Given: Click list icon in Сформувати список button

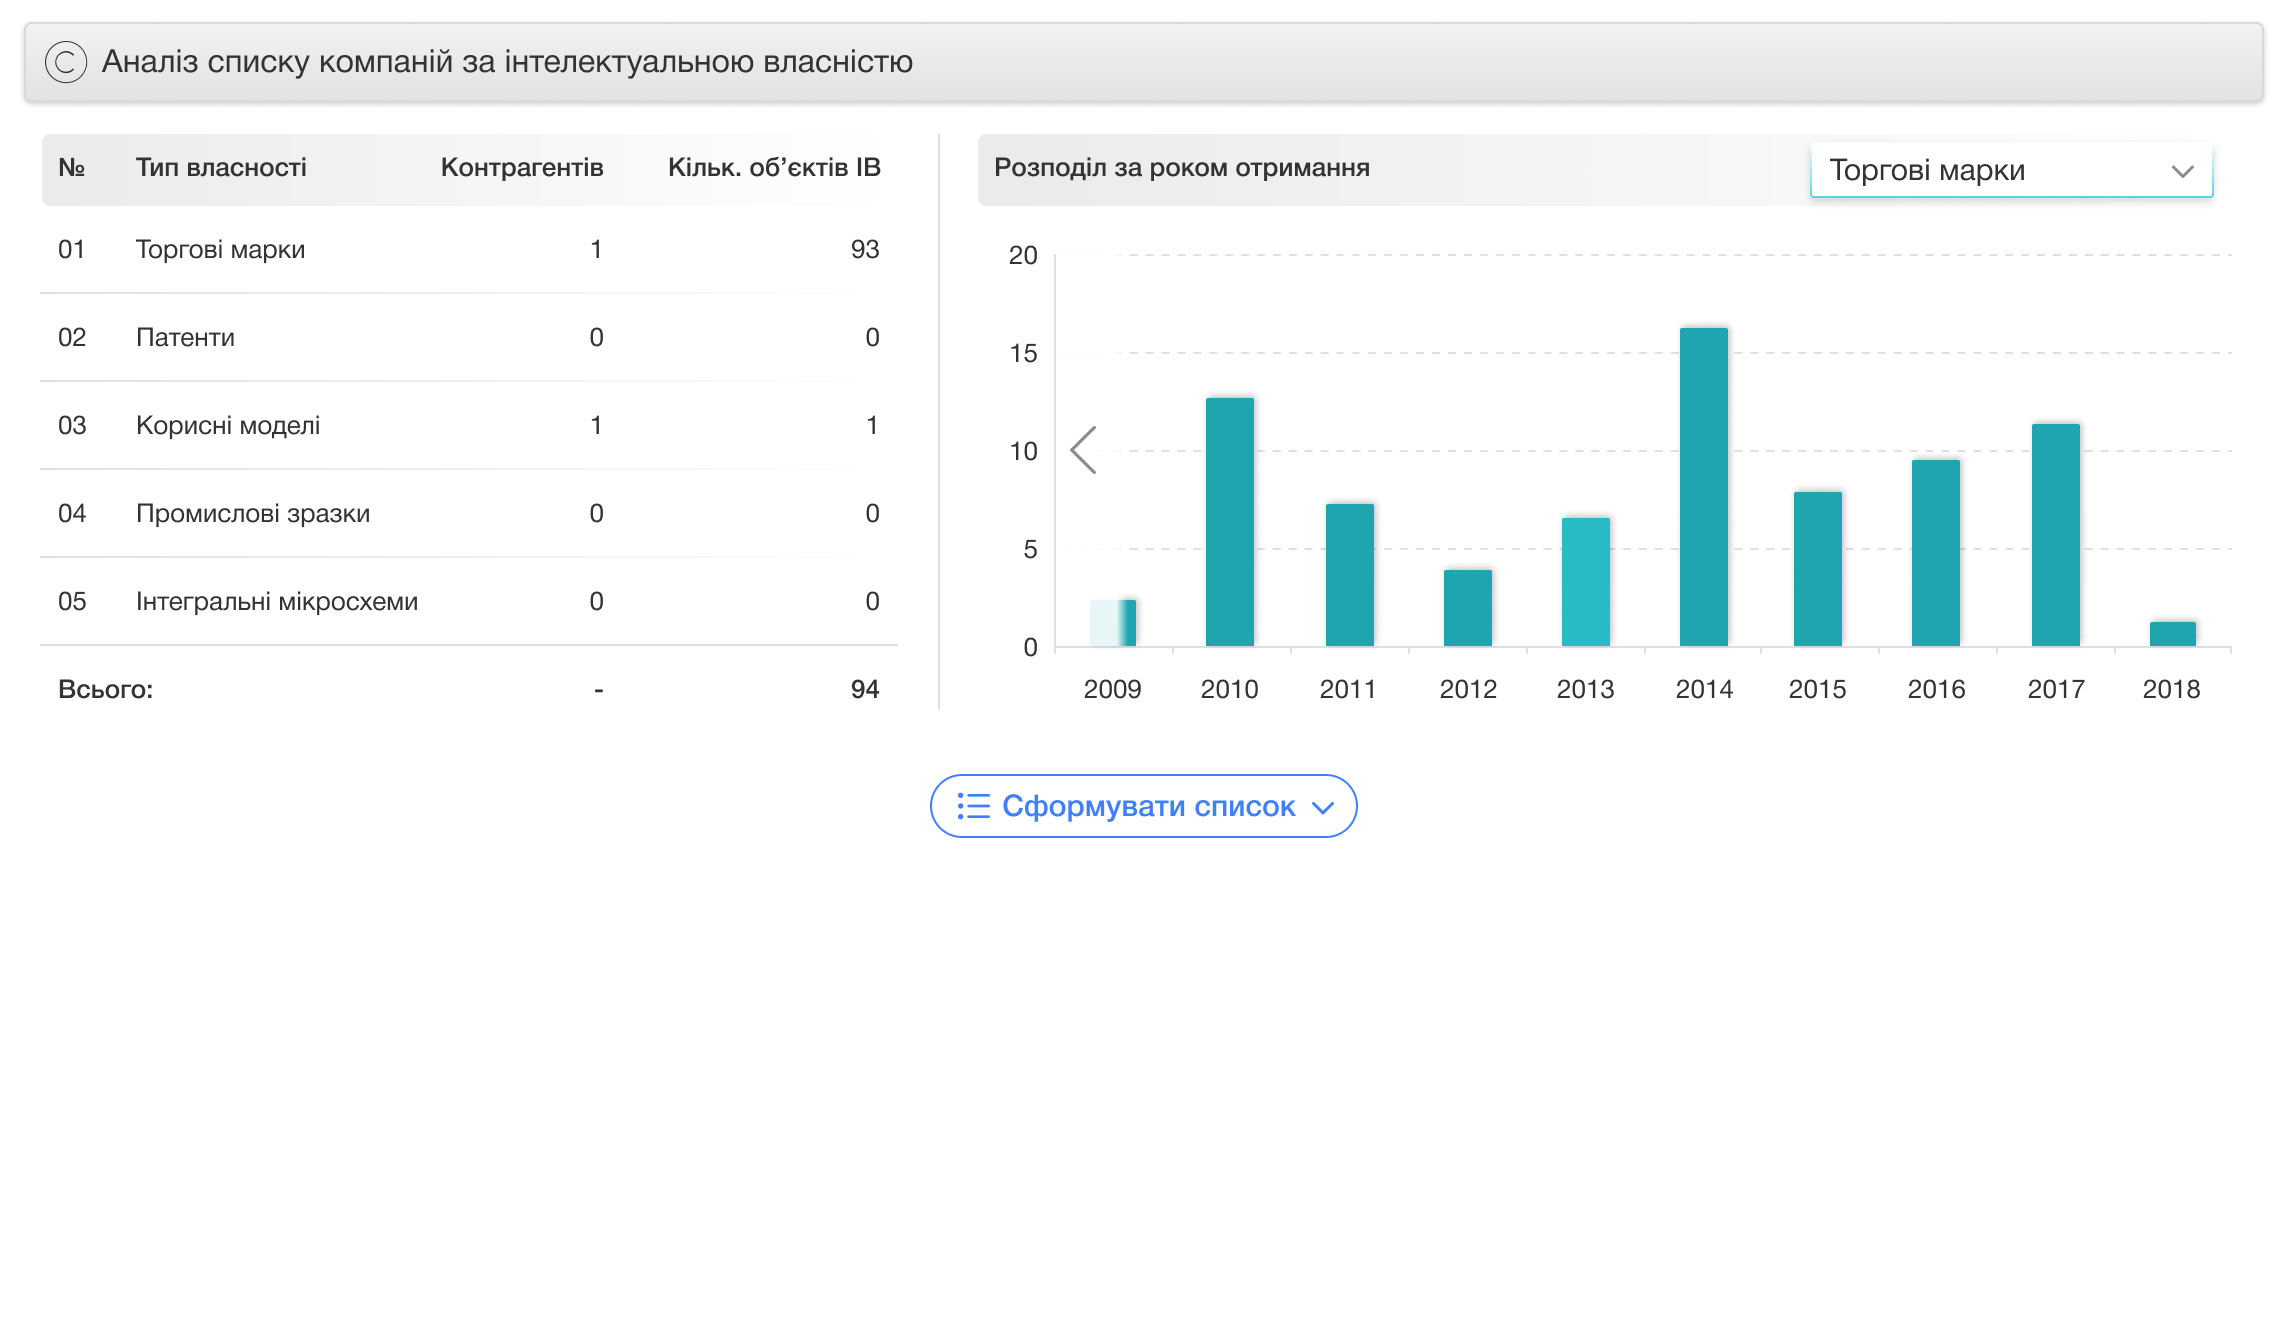Looking at the screenshot, I should pyautogui.click(x=973, y=806).
